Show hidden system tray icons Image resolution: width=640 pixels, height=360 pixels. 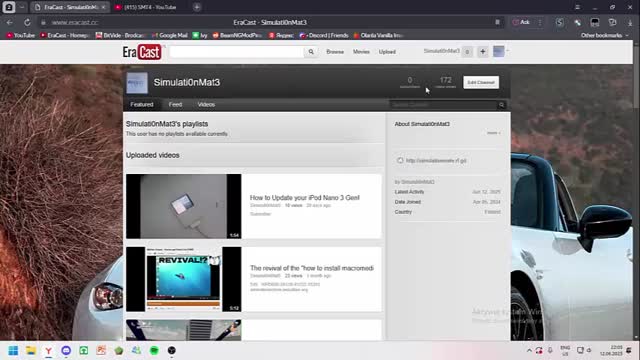(x=529, y=350)
